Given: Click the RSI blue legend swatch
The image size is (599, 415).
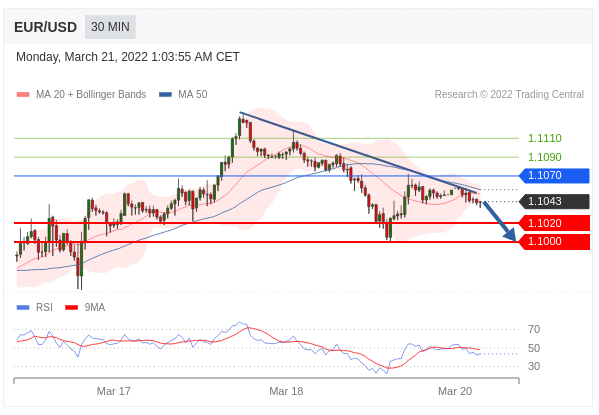Looking at the screenshot, I should 23,308.
